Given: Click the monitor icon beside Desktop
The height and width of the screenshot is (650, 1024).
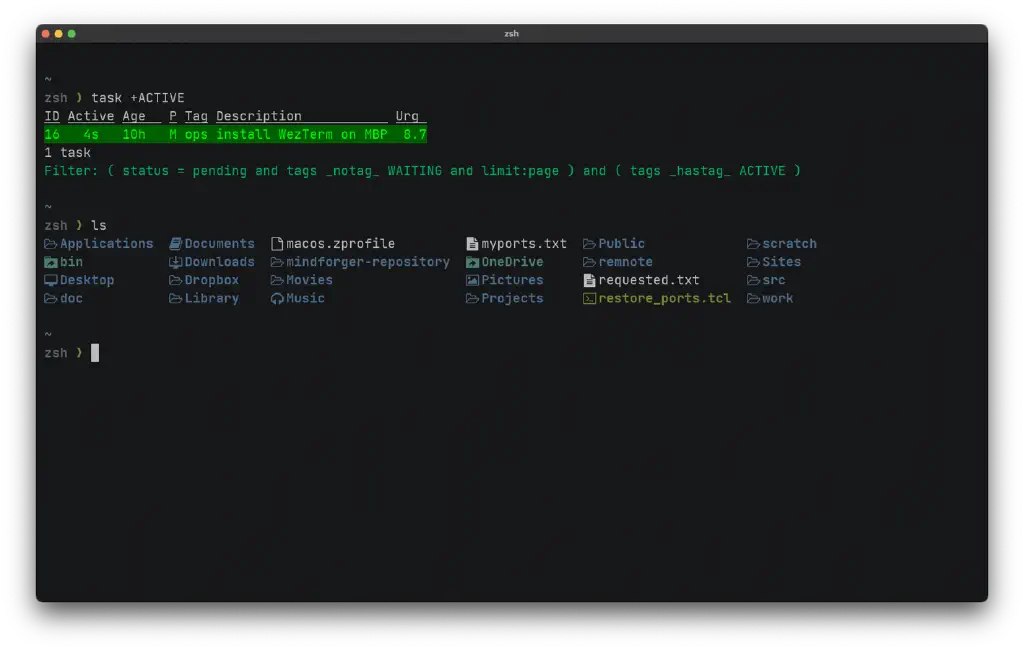Looking at the screenshot, I should (50, 280).
